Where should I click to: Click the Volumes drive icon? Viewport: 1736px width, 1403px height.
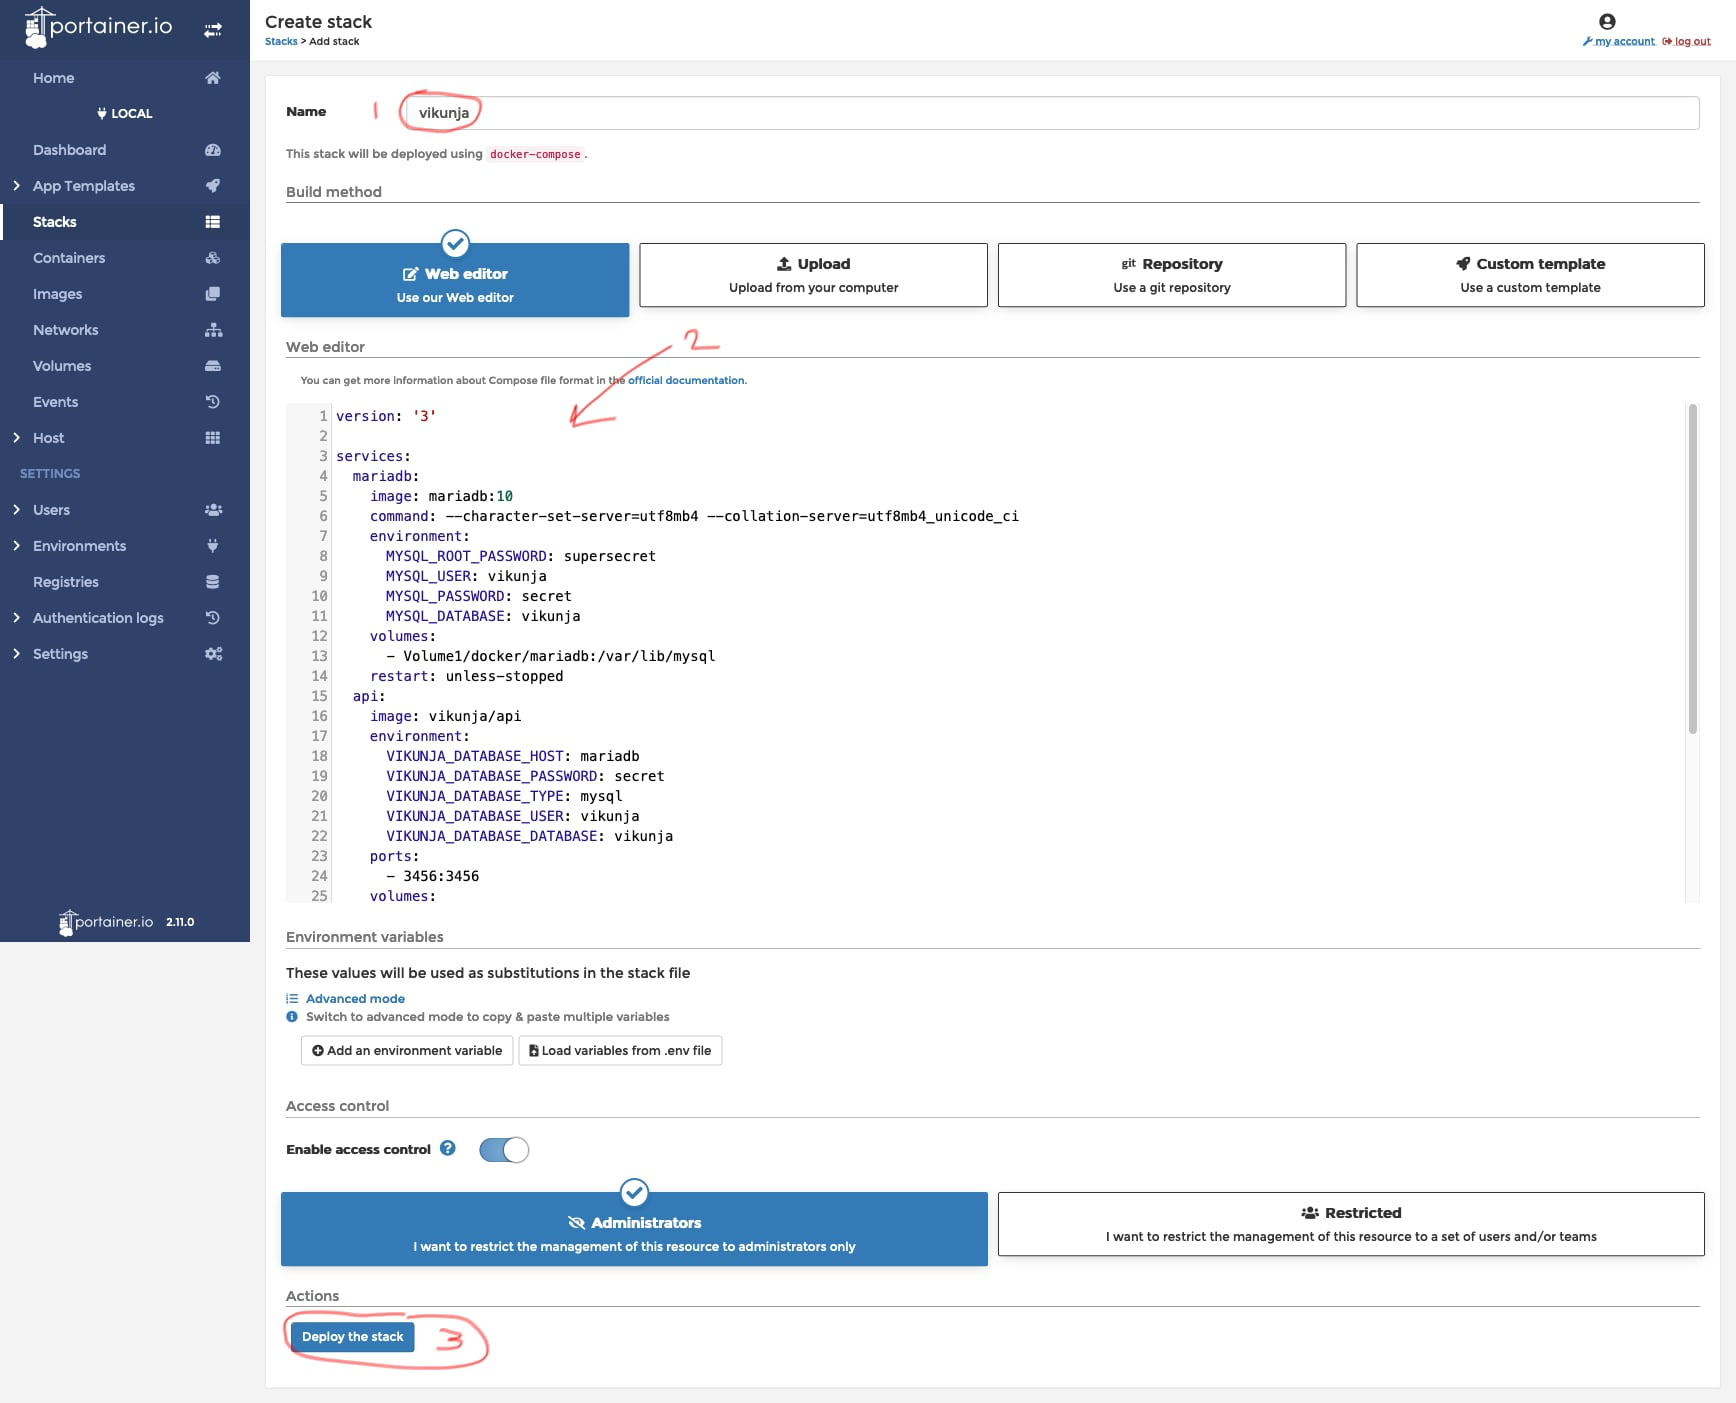click(x=212, y=366)
